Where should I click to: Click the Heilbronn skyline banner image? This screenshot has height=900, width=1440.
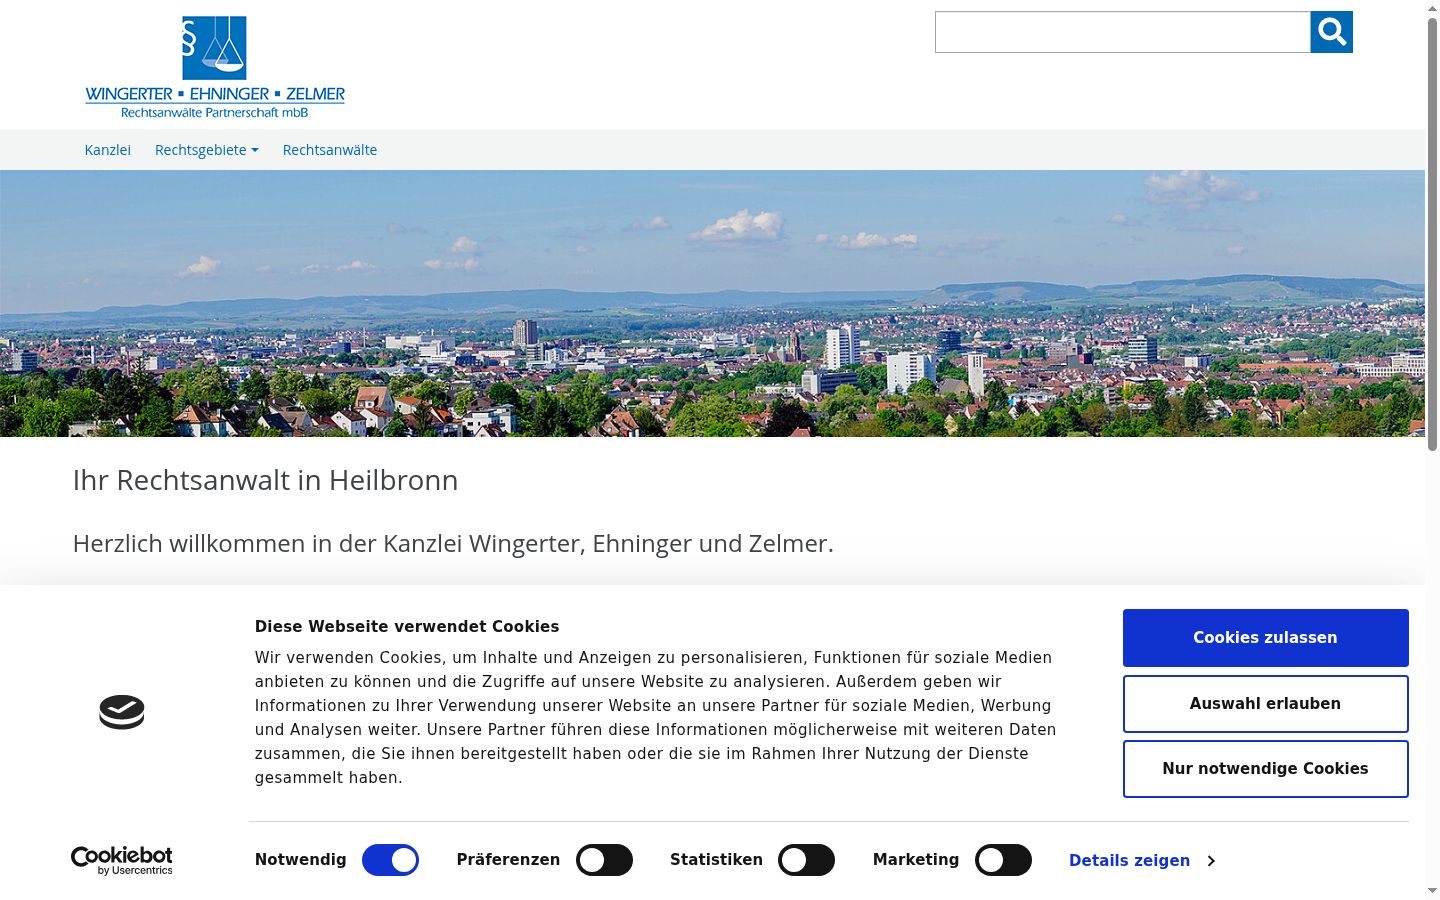[712, 303]
